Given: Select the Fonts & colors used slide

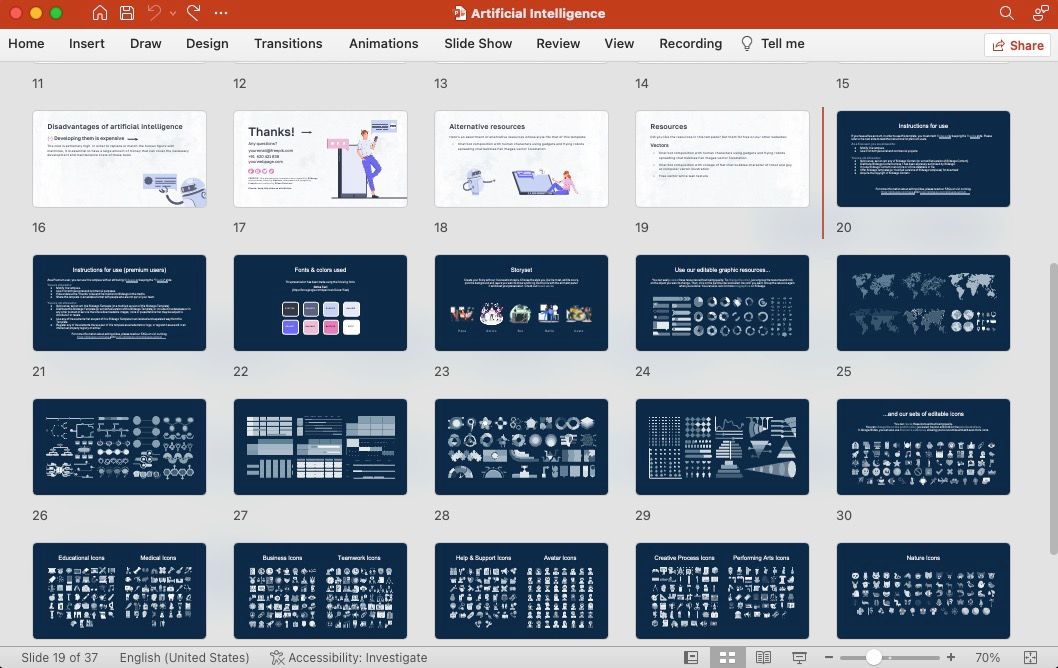Looking at the screenshot, I should tap(320, 302).
